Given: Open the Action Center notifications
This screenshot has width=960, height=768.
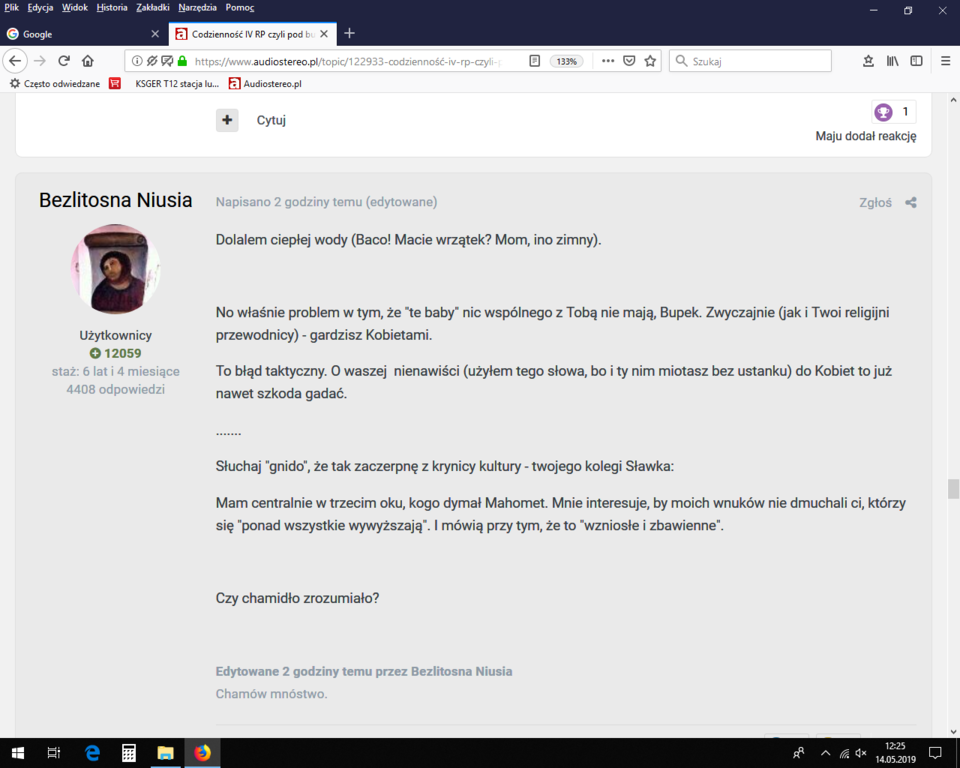Looking at the screenshot, I should (935, 753).
